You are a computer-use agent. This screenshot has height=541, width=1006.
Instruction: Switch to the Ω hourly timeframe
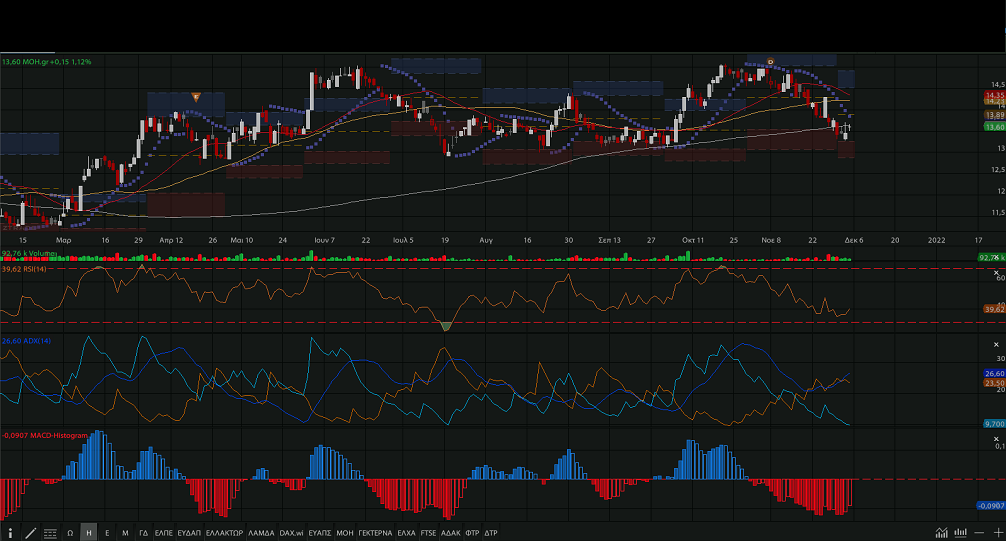[x=70, y=533]
